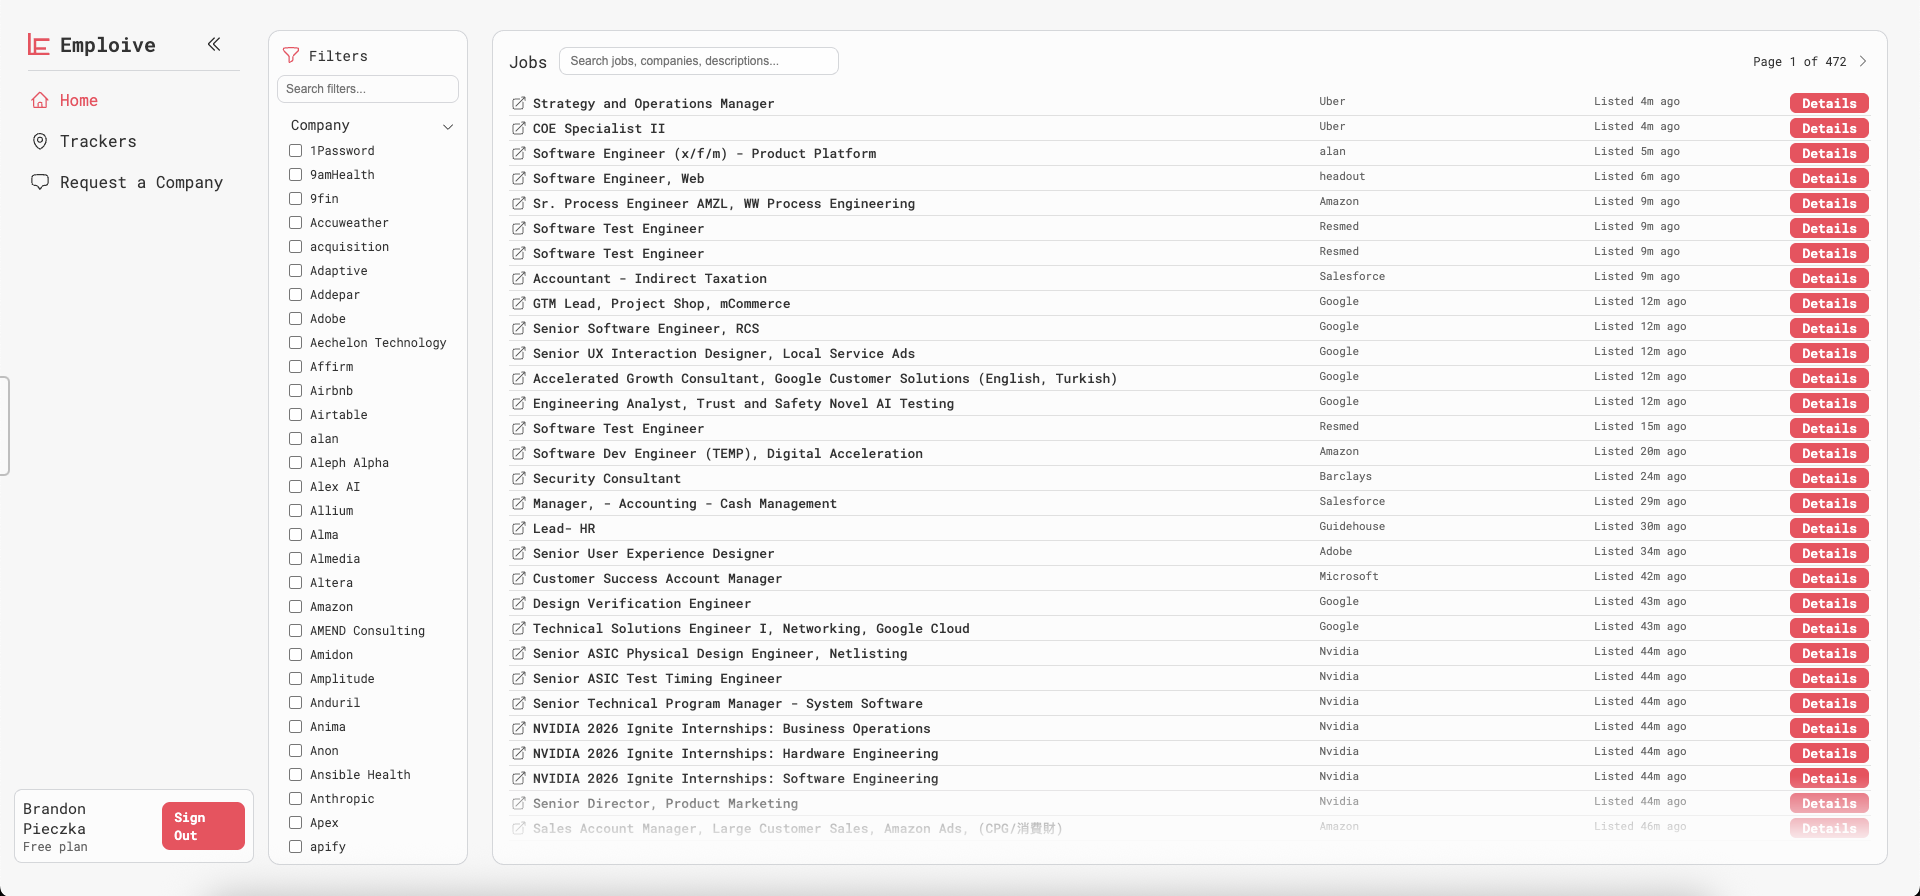Click the Request a Company chat icon
The image size is (1920, 896).
[x=40, y=182]
